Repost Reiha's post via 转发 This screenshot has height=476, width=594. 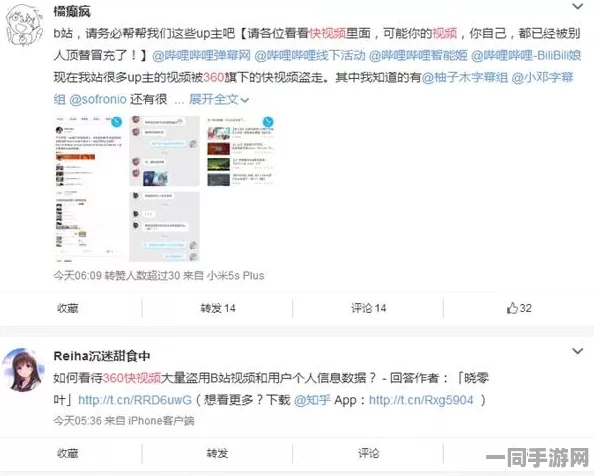tap(217, 453)
